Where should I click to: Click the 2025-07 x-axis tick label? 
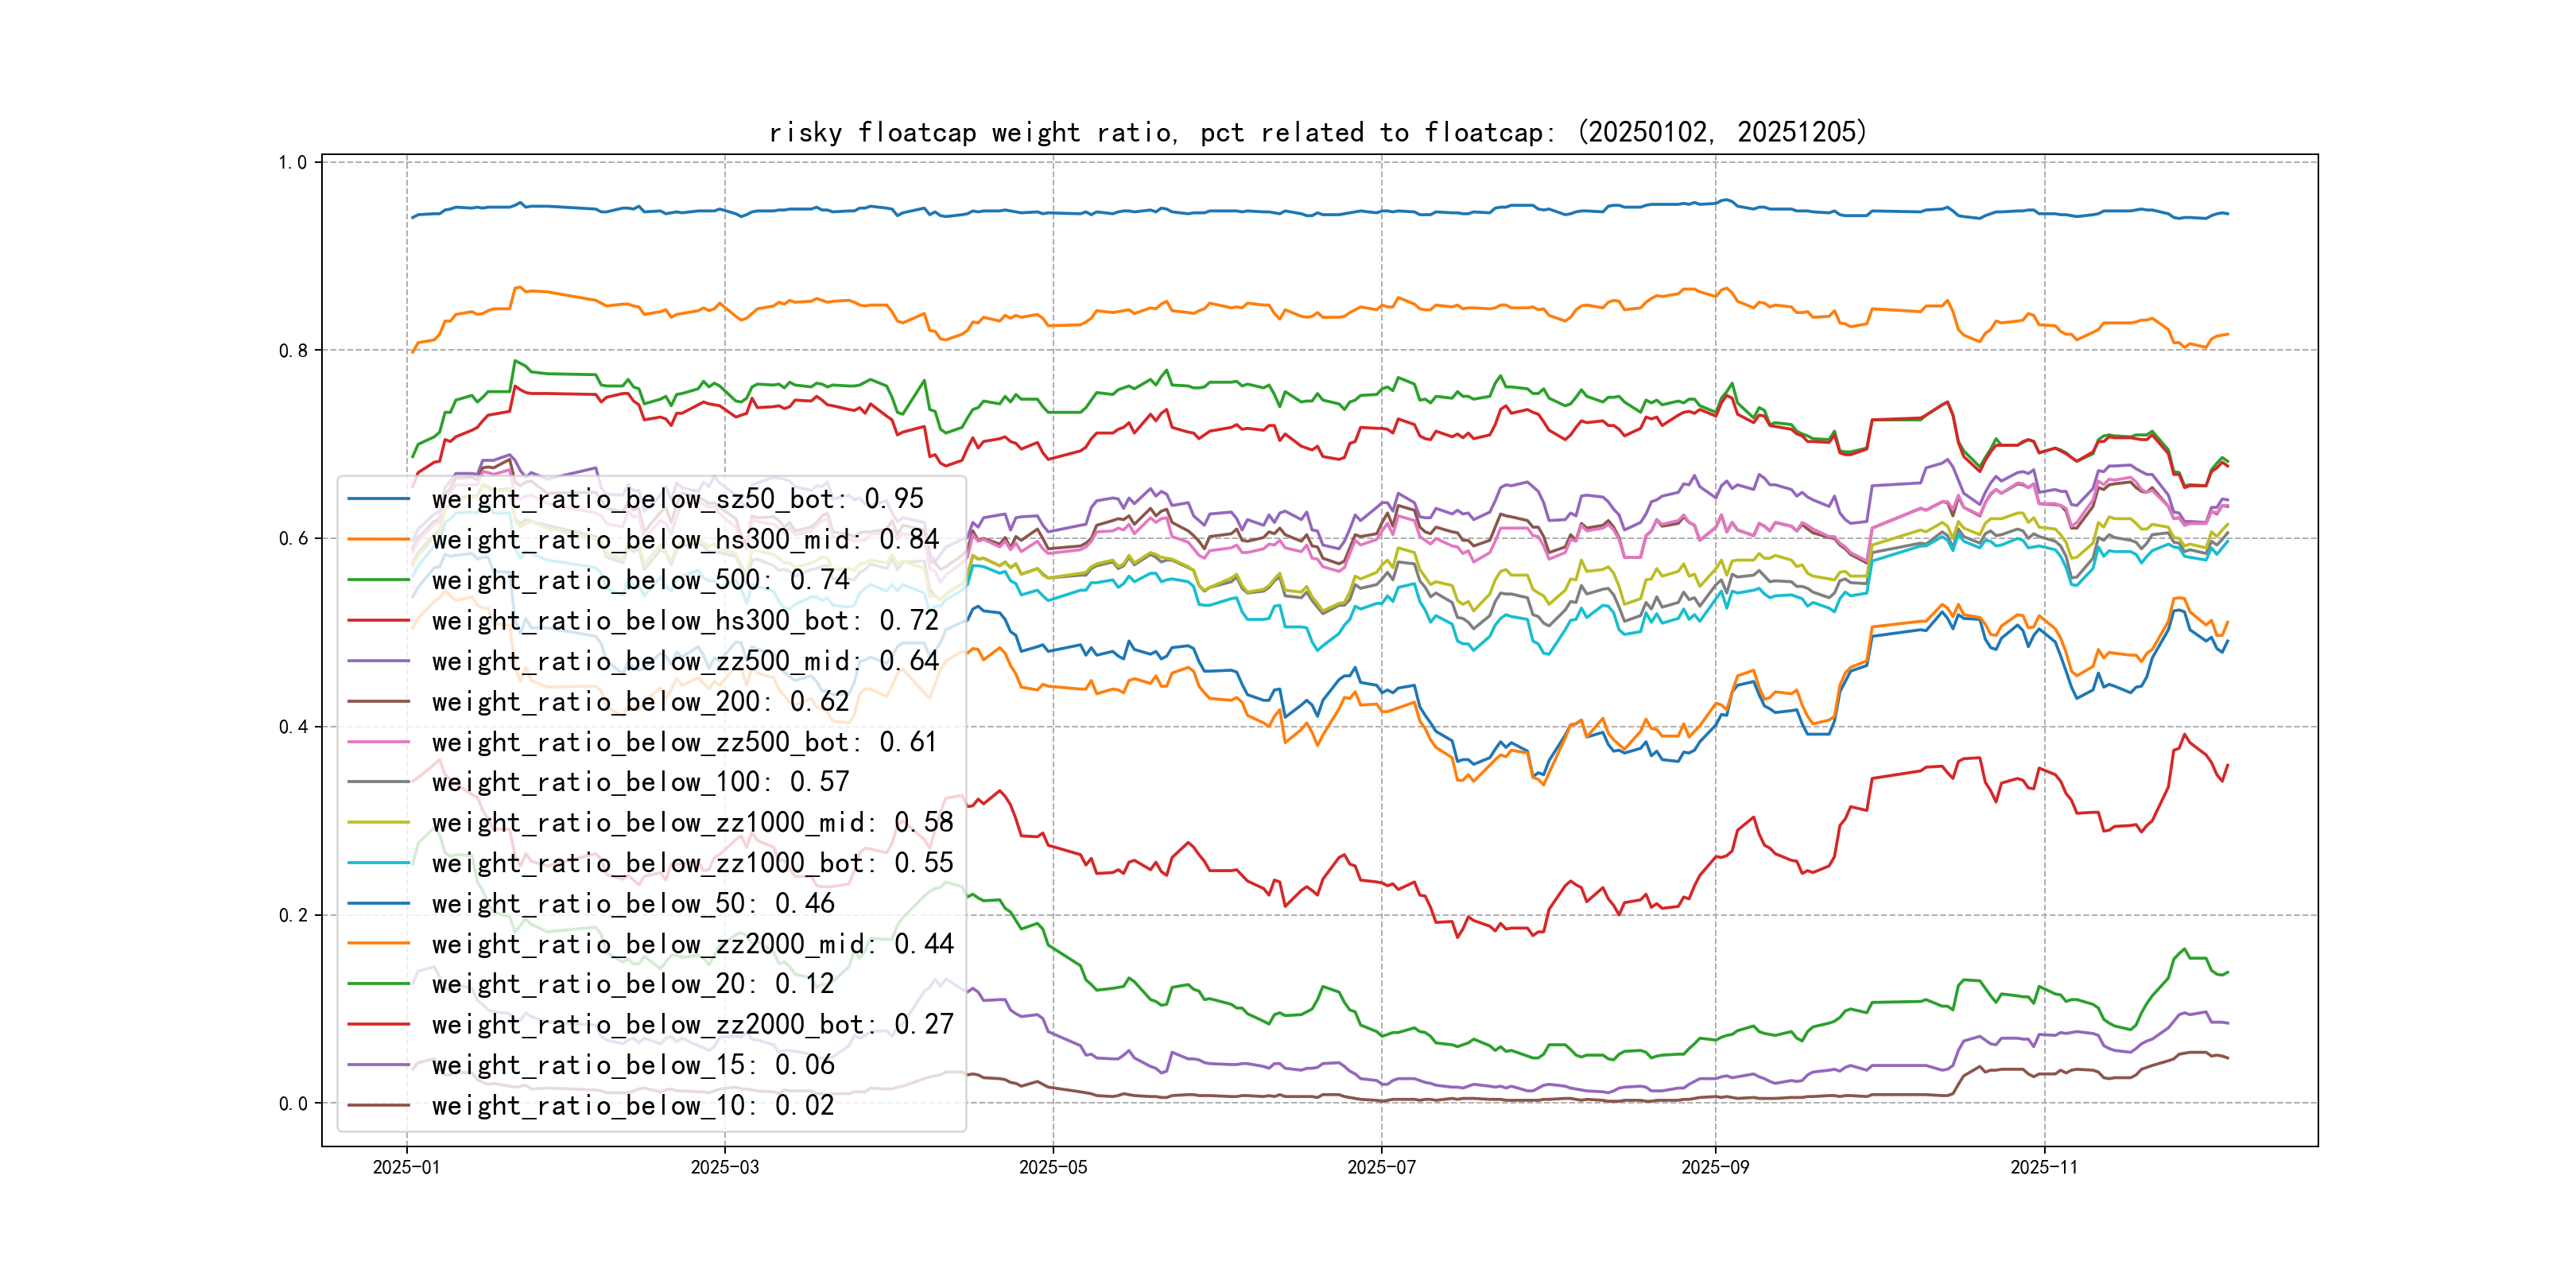click(x=1381, y=1167)
